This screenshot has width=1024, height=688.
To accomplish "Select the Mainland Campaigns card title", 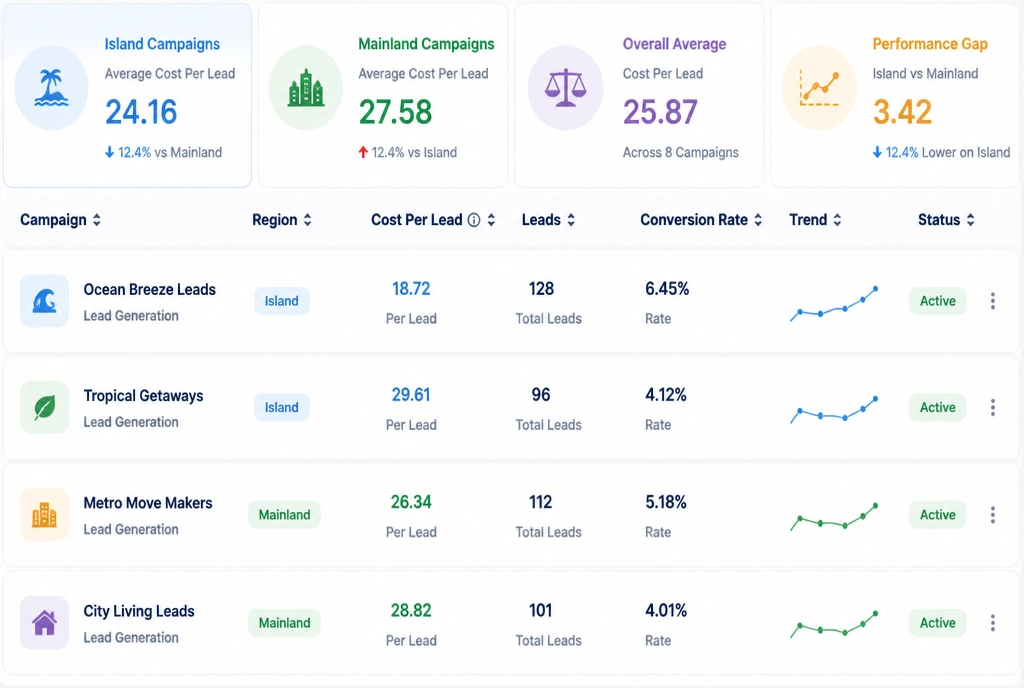I will click(x=426, y=44).
